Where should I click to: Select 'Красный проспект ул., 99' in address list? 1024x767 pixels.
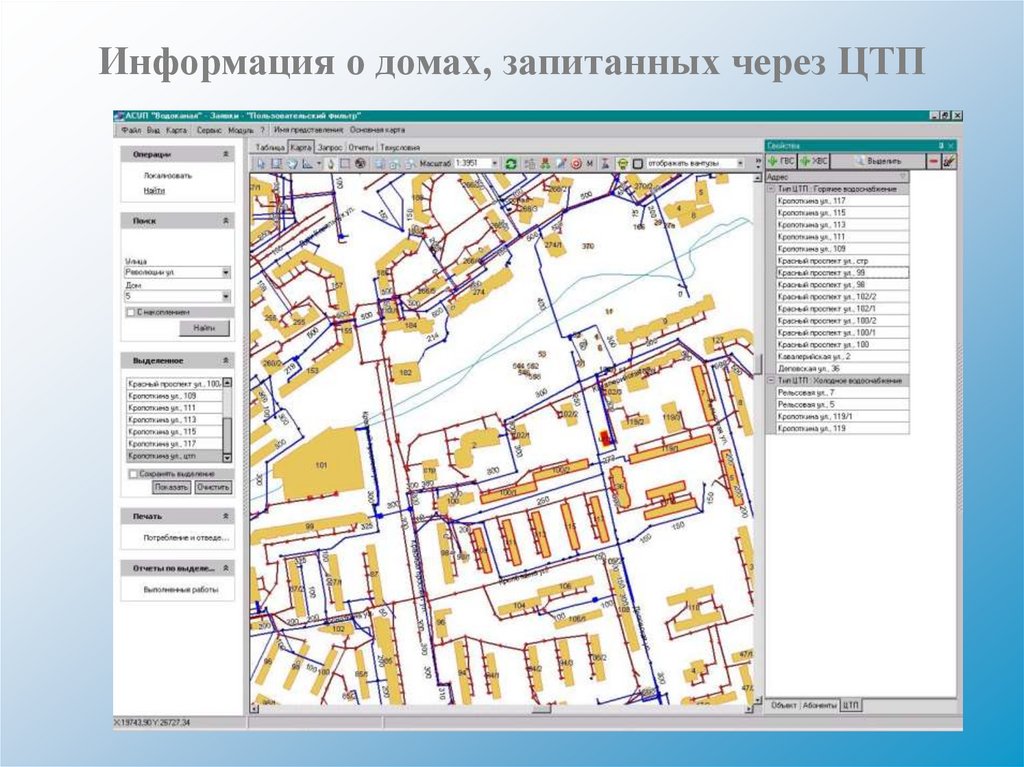821,272
